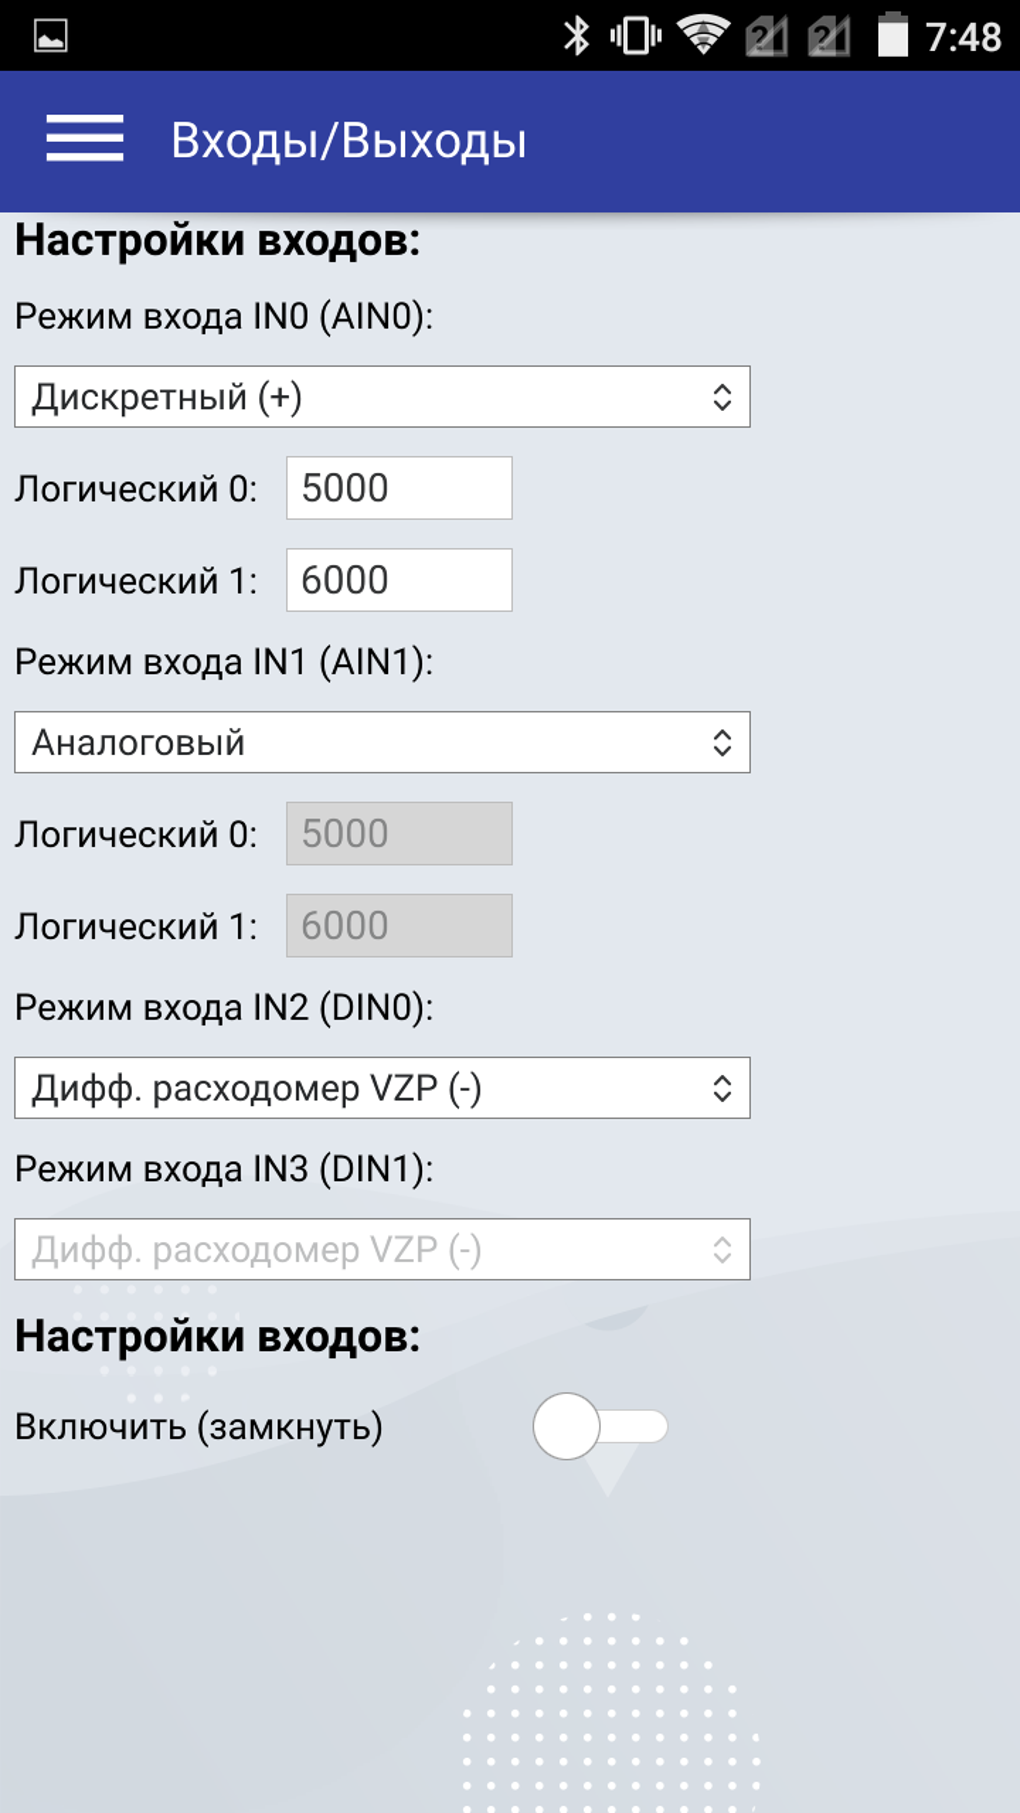Open the Дифф. расходомер VZP dropdown for IN2
This screenshot has width=1020, height=1813.
click(380, 1088)
